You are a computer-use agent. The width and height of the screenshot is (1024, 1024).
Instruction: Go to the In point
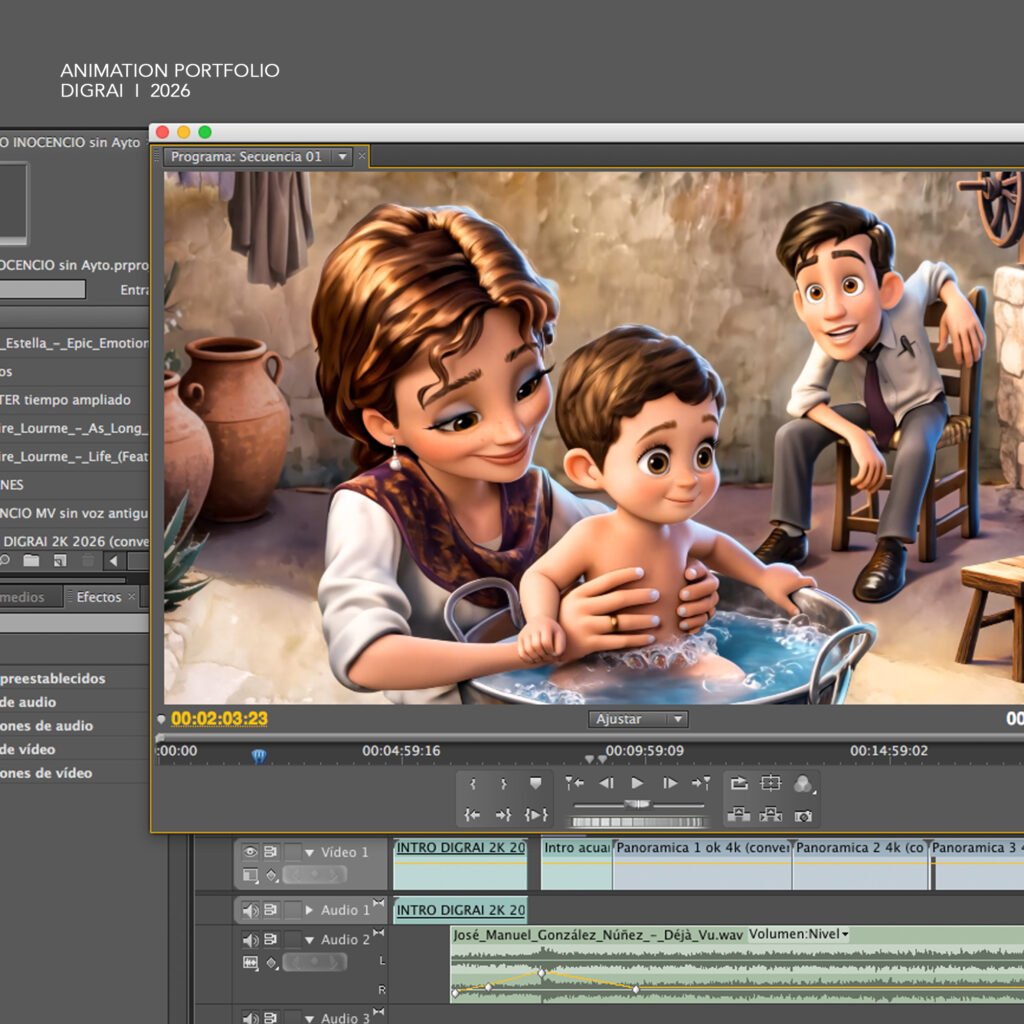472,814
